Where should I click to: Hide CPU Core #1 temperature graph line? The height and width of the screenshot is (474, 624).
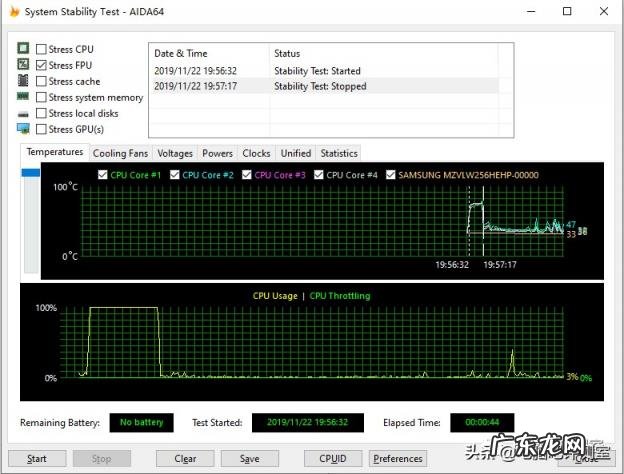(103, 175)
